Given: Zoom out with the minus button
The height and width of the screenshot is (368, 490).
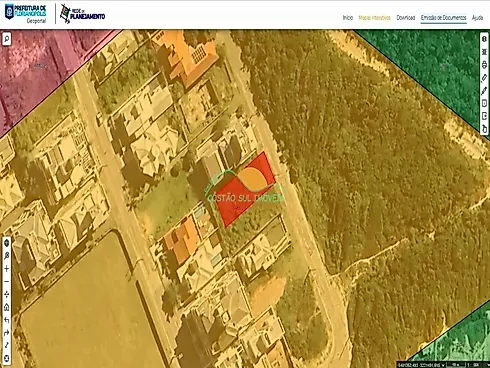Looking at the screenshot, I should (x=7, y=282).
